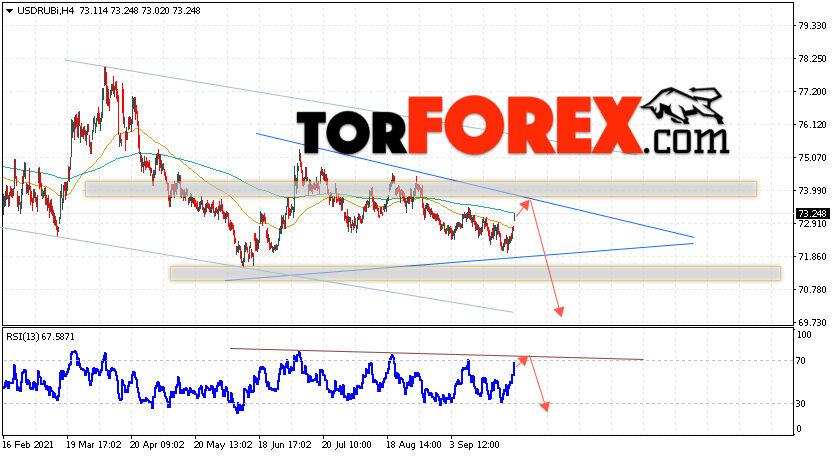Click the 3 Sep 12:00 time label
Image resolution: width=834 pixels, height=456 pixels.
click(475, 445)
